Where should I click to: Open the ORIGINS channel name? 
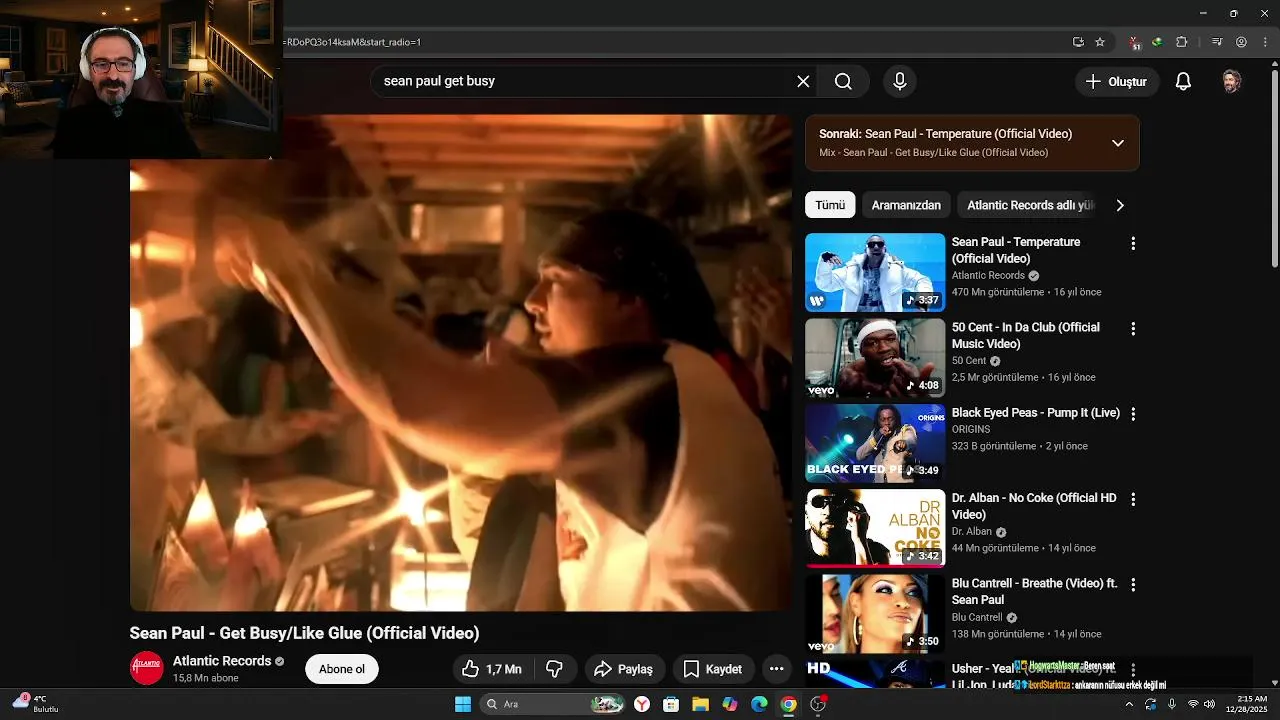(x=971, y=429)
